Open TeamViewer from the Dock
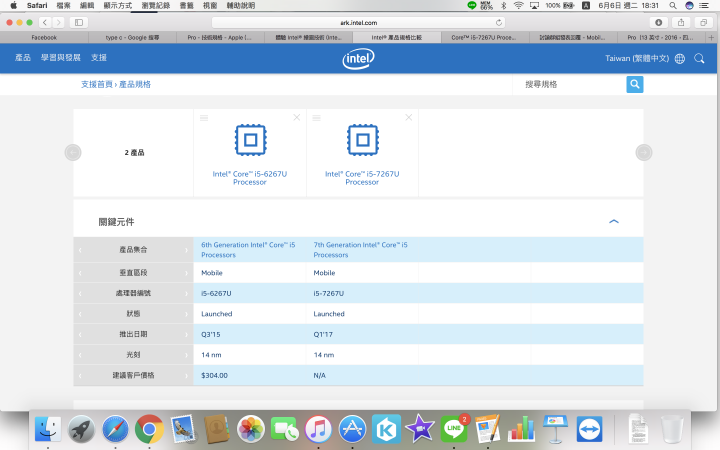The image size is (720, 450). (x=589, y=429)
